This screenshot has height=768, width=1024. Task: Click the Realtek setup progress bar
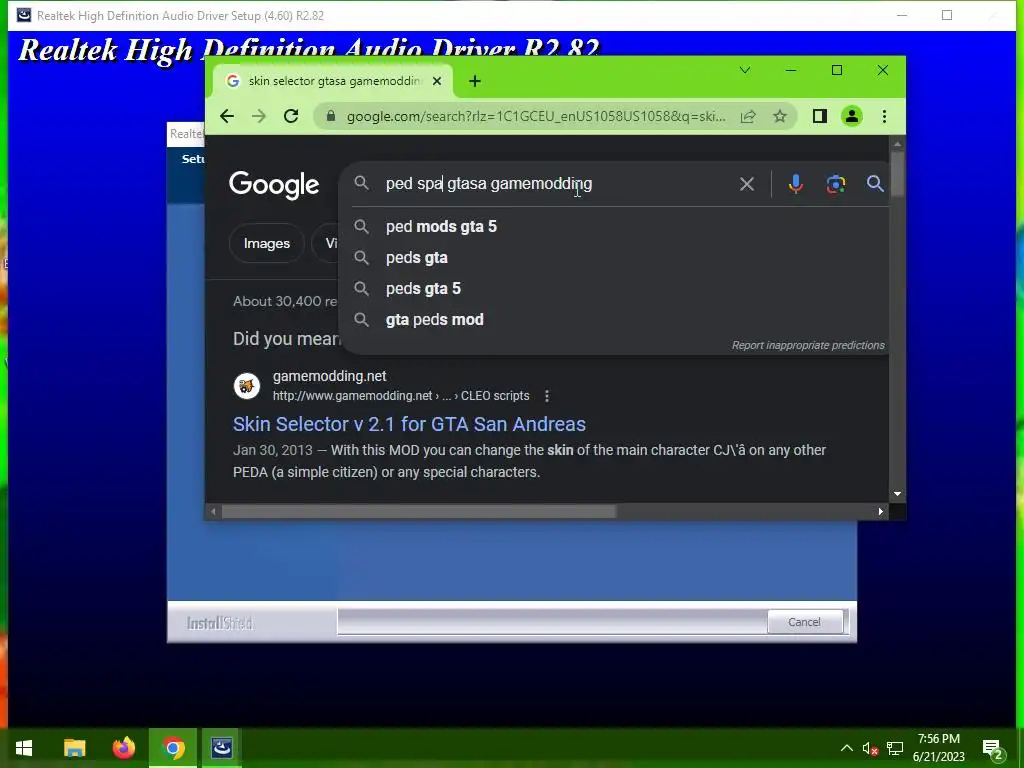[552, 622]
